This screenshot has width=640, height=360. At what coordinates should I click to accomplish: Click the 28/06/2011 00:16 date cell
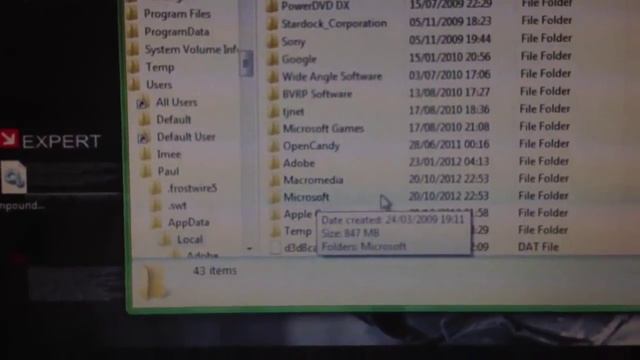coord(449,144)
